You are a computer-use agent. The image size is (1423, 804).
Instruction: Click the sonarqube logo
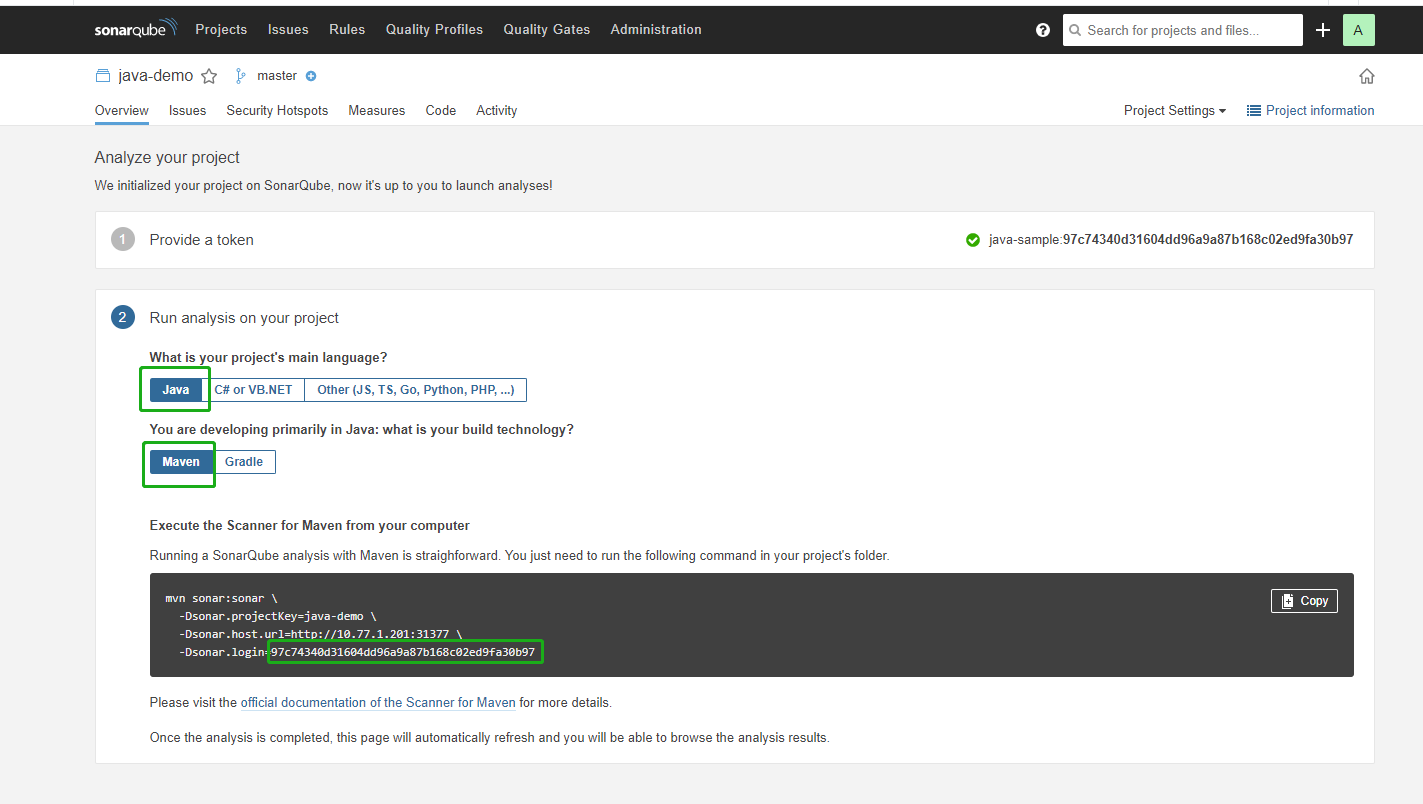136,29
